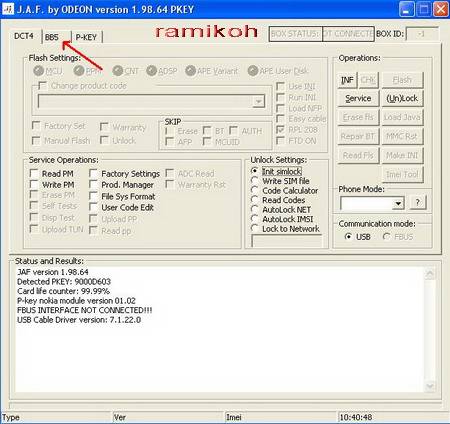The width and height of the screenshot is (450, 424).
Task: Enable the Read PM checkbox
Action: 34,174
